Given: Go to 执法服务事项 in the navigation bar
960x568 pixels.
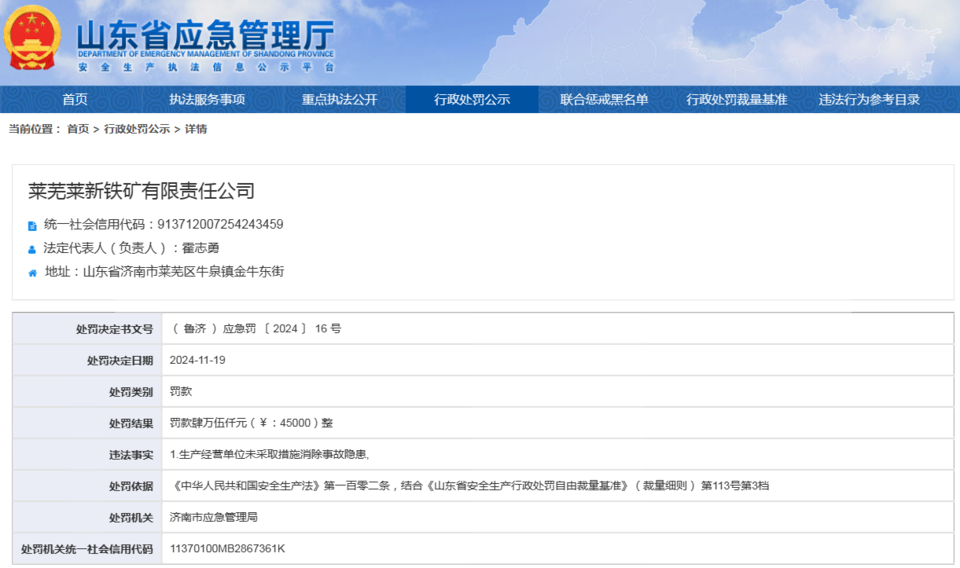Looking at the screenshot, I should click(207, 99).
